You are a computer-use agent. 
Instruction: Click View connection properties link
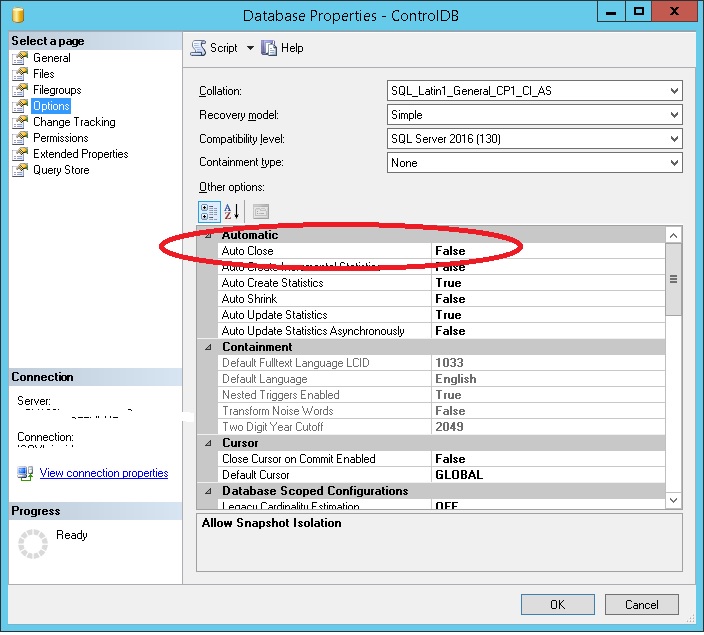point(103,473)
